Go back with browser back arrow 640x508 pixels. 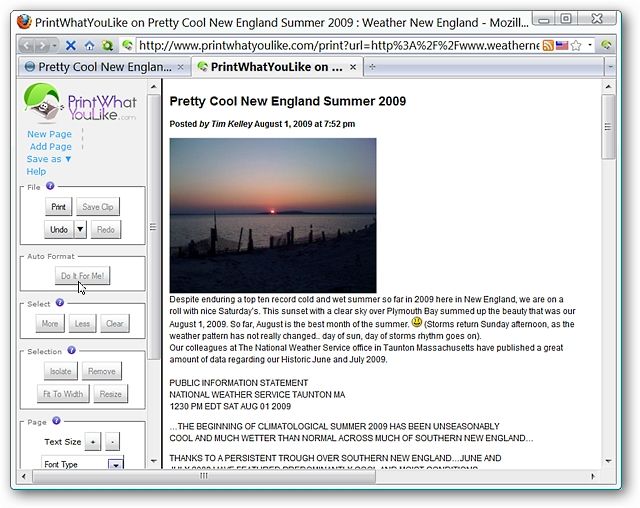click(x=27, y=45)
